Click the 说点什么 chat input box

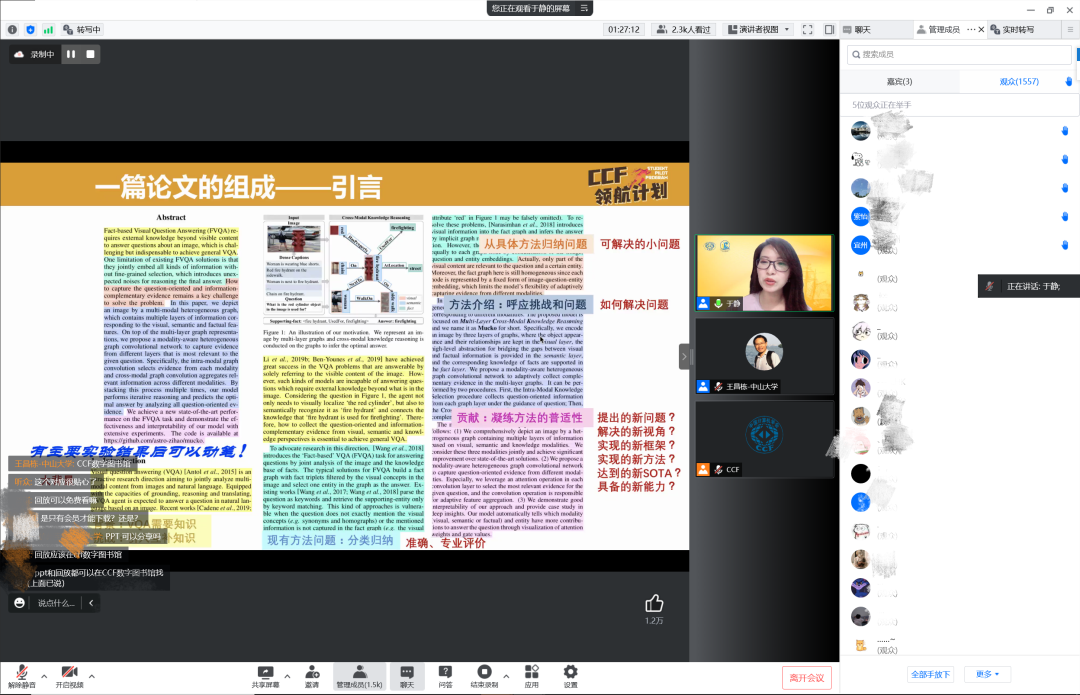(56, 603)
